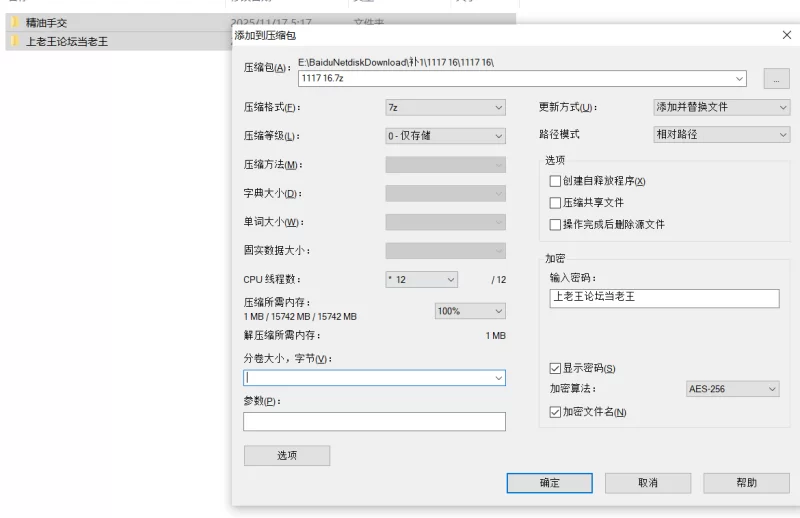Open the 压缩格式 7z dropdown
Image resolution: width=800 pixels, height=518 pixels.
pyautogui.click(x=445, y=108)
